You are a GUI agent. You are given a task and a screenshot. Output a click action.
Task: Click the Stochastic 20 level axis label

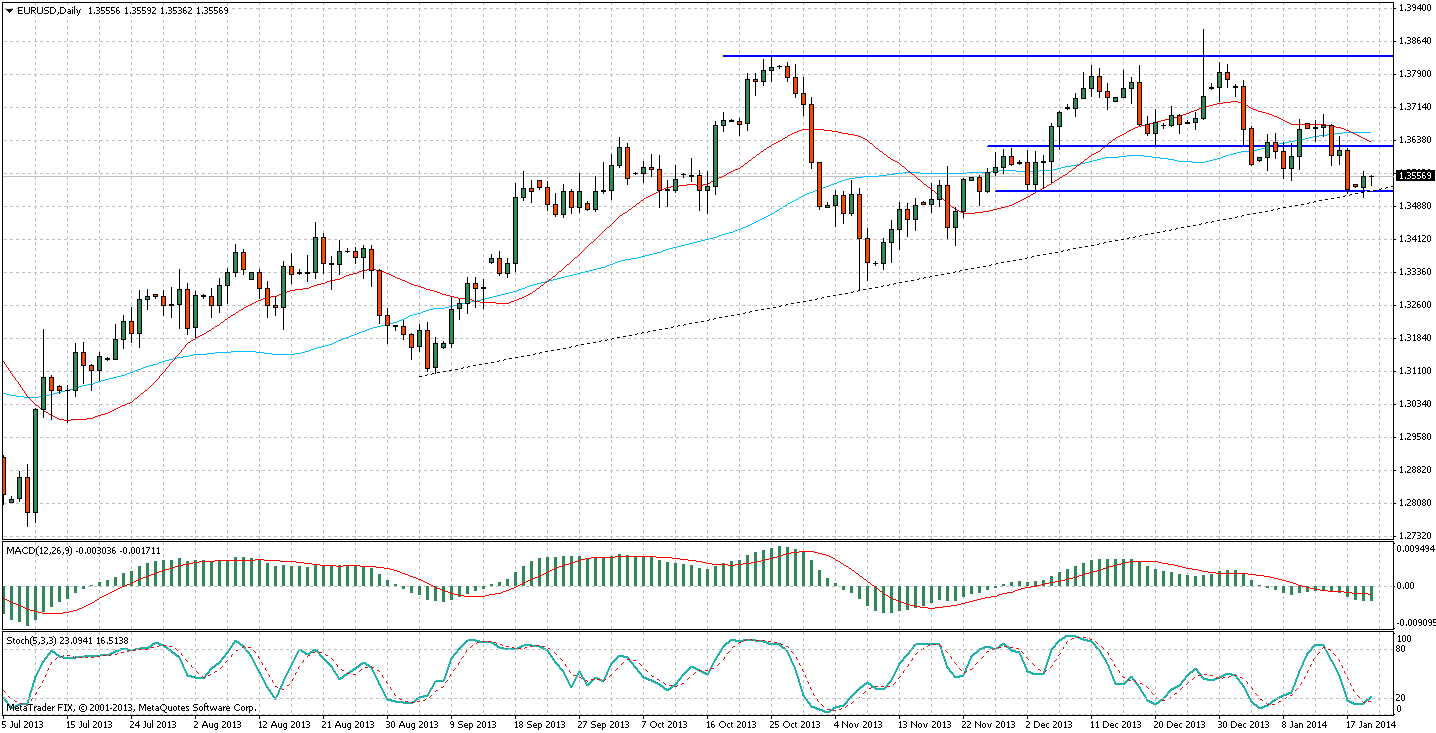click(x=1405, y=698)
